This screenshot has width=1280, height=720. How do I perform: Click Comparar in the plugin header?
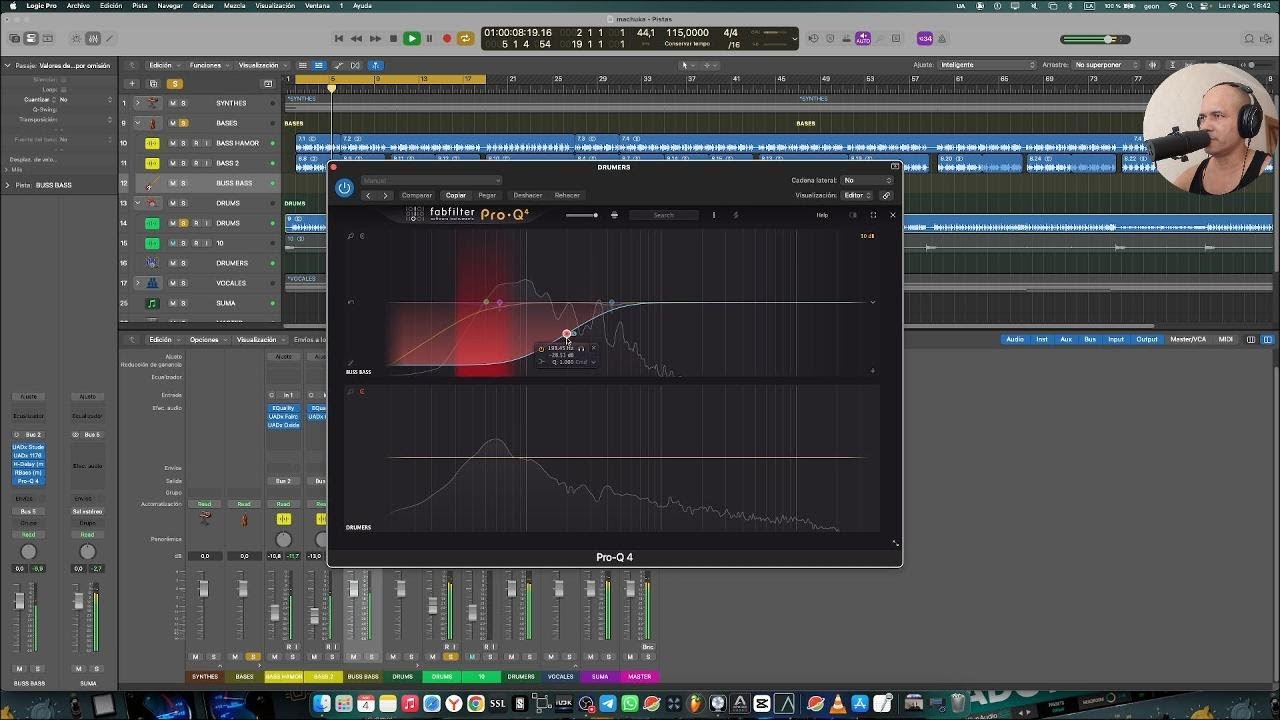(x=417, y=195)
